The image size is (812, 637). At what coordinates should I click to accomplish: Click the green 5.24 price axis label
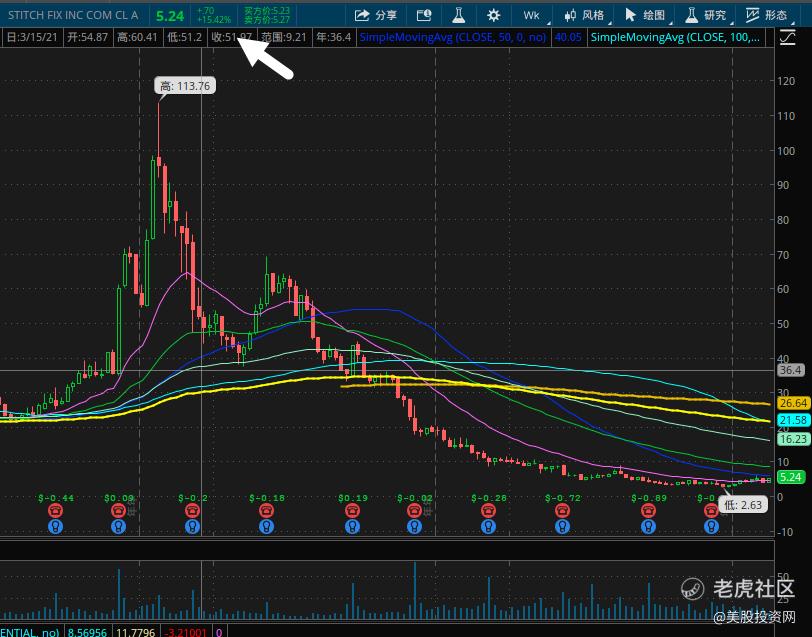point(791,477)
